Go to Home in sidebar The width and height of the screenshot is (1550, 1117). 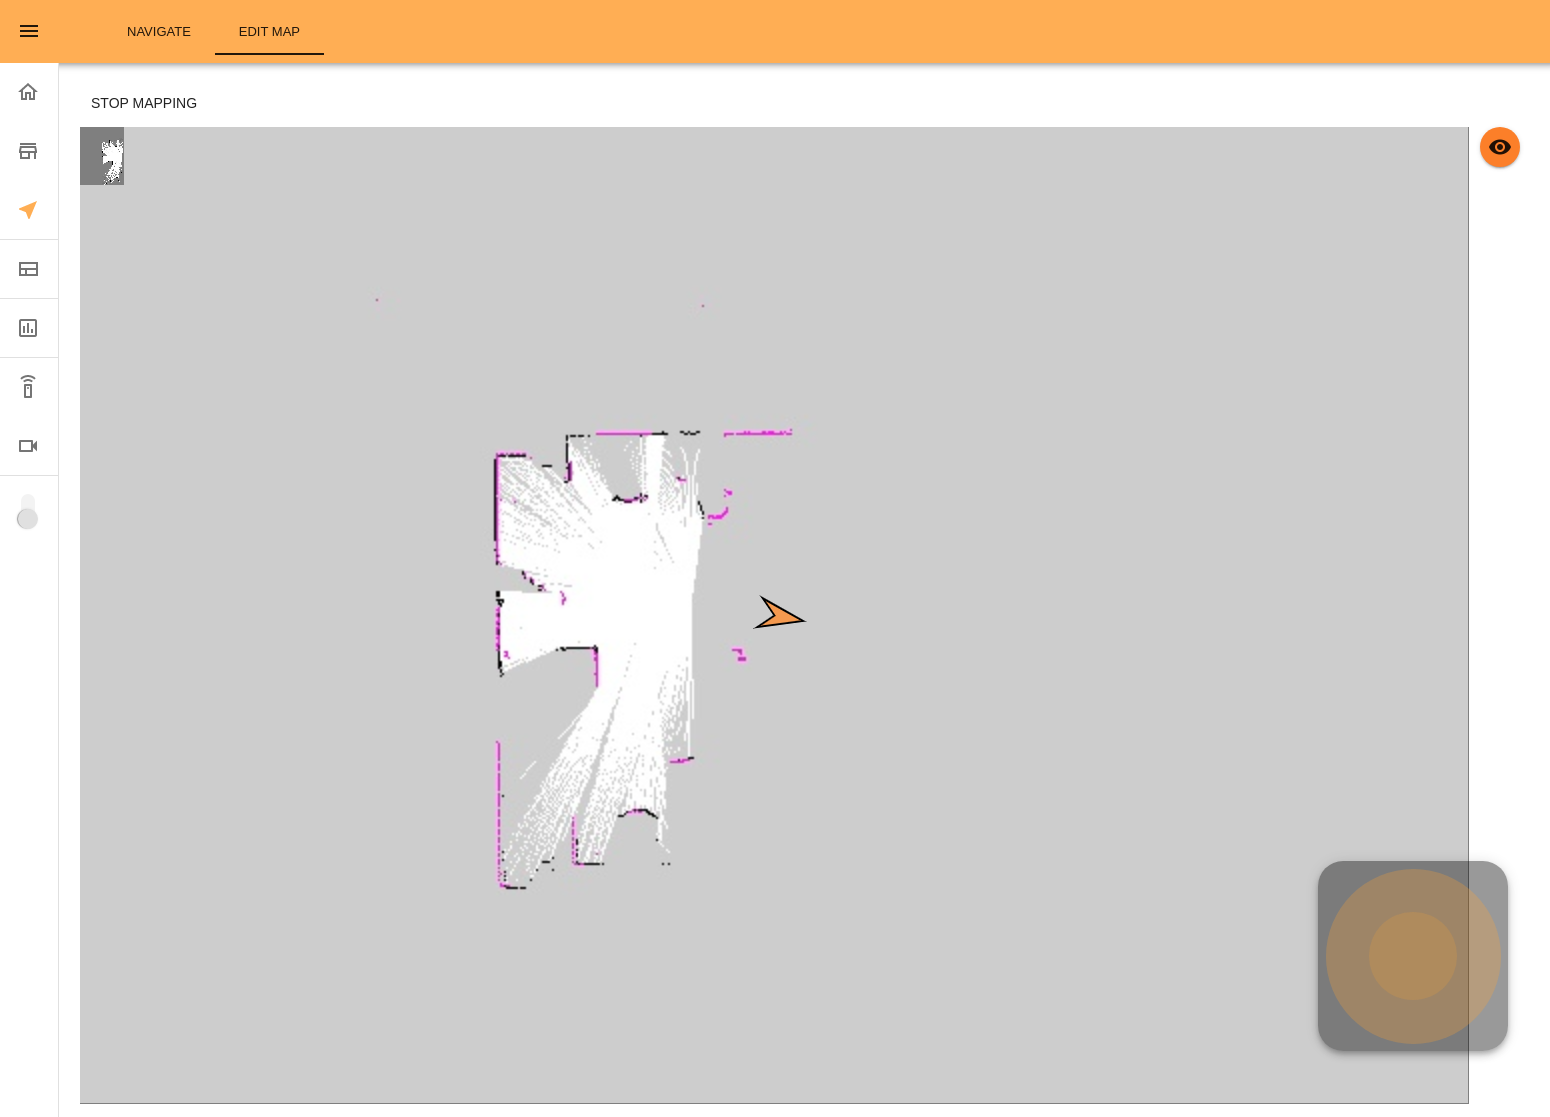(28, 92)
